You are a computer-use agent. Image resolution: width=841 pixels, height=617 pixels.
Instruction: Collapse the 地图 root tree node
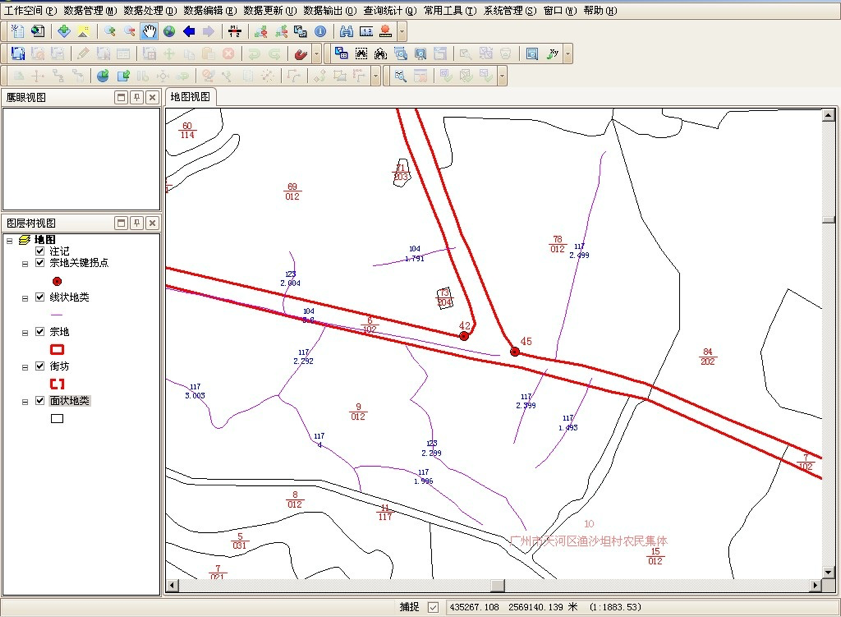pos(10,240)
